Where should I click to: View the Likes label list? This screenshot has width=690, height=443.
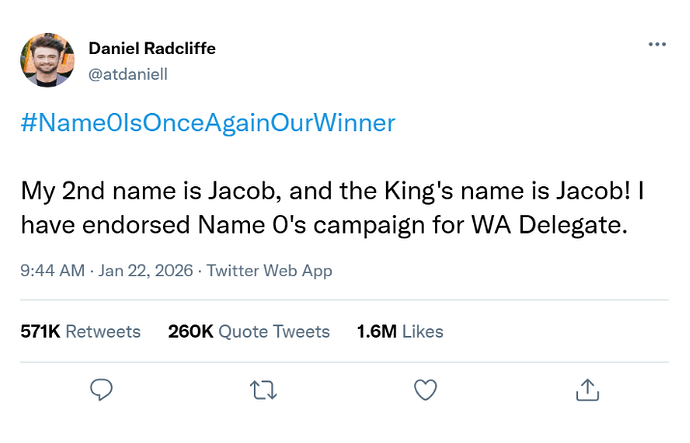click(x=424, y=331)
